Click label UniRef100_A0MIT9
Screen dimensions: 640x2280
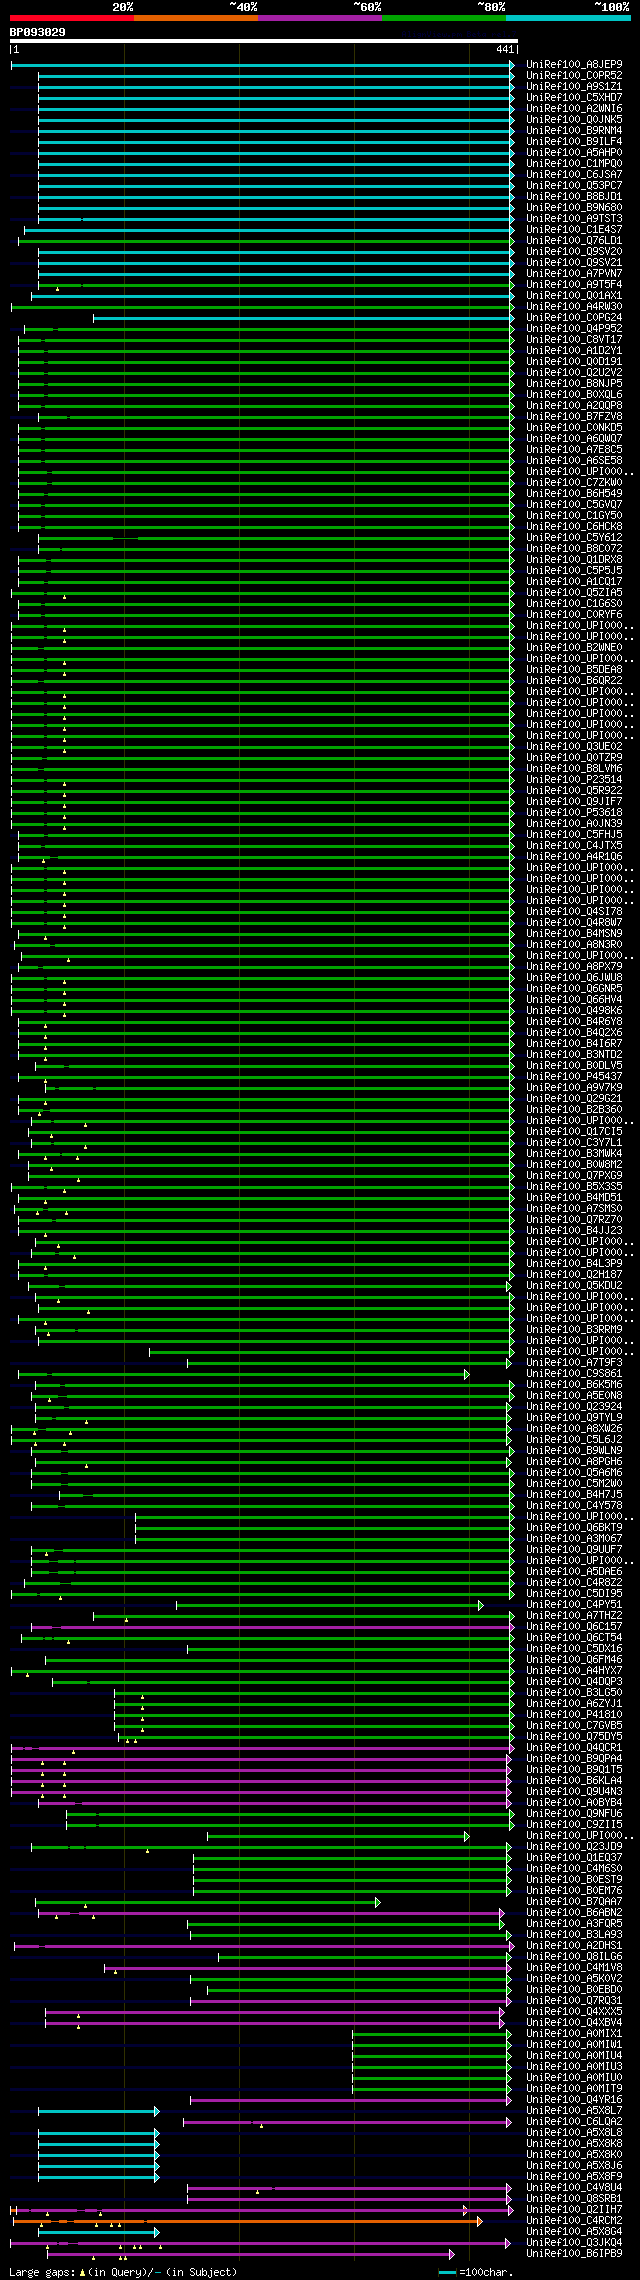coord(574,2089)
